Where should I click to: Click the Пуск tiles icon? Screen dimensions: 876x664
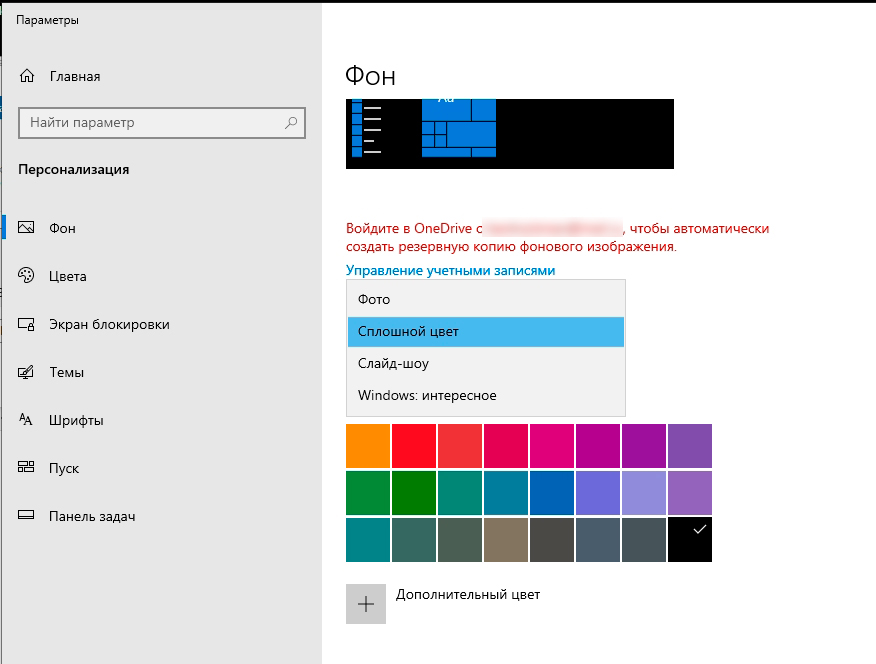pyautogui.click(x=26, y=467)
